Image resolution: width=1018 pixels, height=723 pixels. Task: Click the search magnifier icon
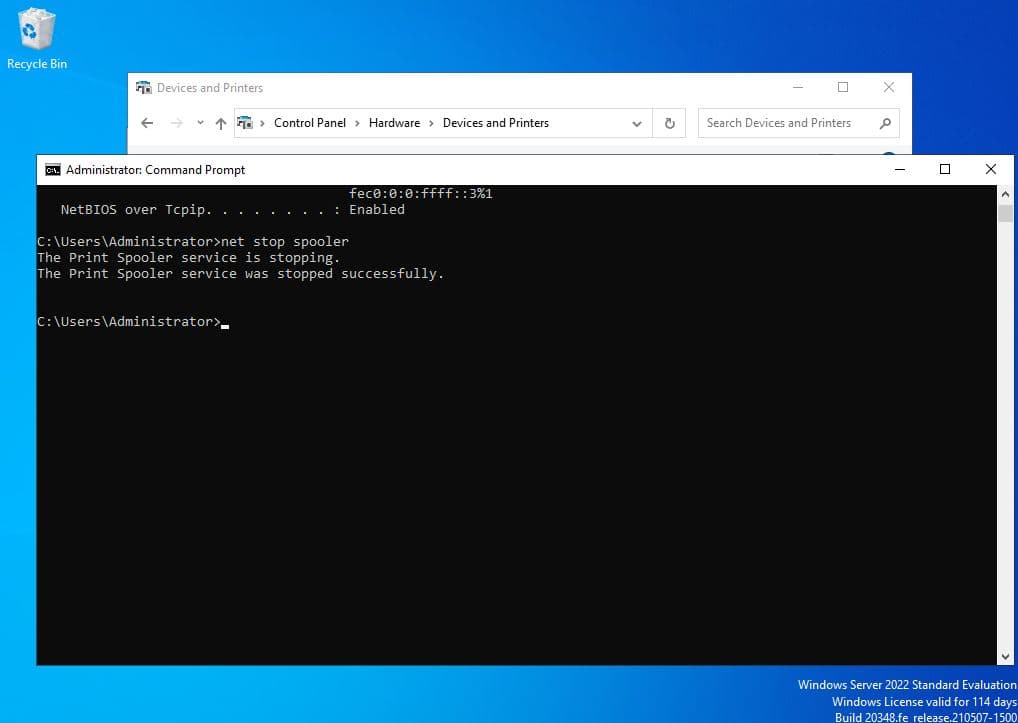click(884, 123)
